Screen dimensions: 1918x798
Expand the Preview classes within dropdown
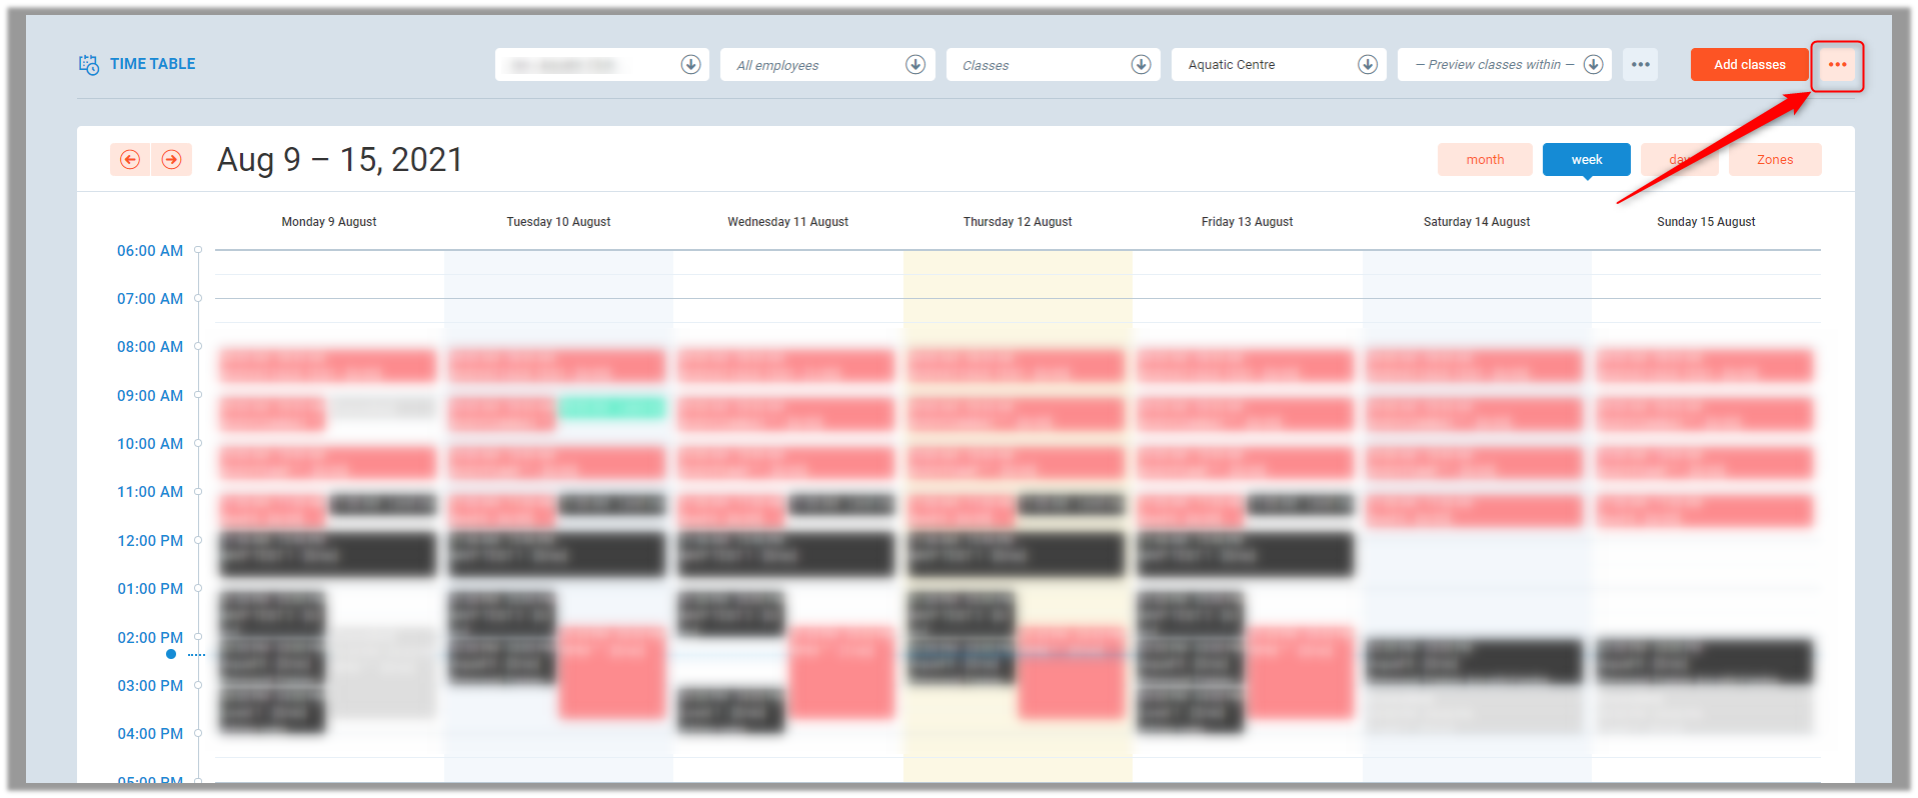pos(1594,65)
